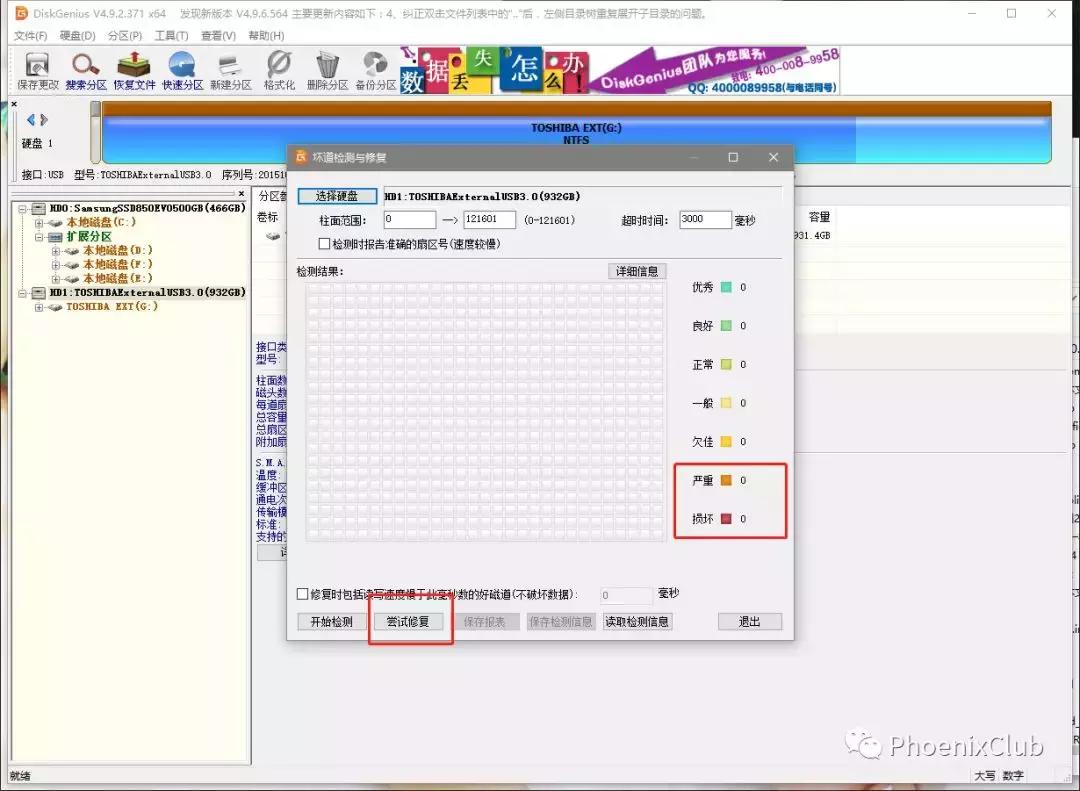
Task: Click the 一般 pale yellow color swatch
Action: click(726, 403)
